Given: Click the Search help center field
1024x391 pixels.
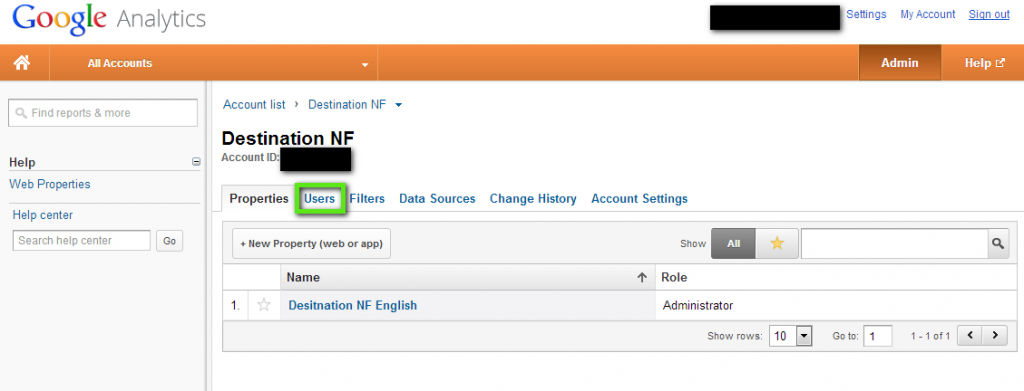Looking at the screenshot, I should pyautogui.click(x=82, y=240).
